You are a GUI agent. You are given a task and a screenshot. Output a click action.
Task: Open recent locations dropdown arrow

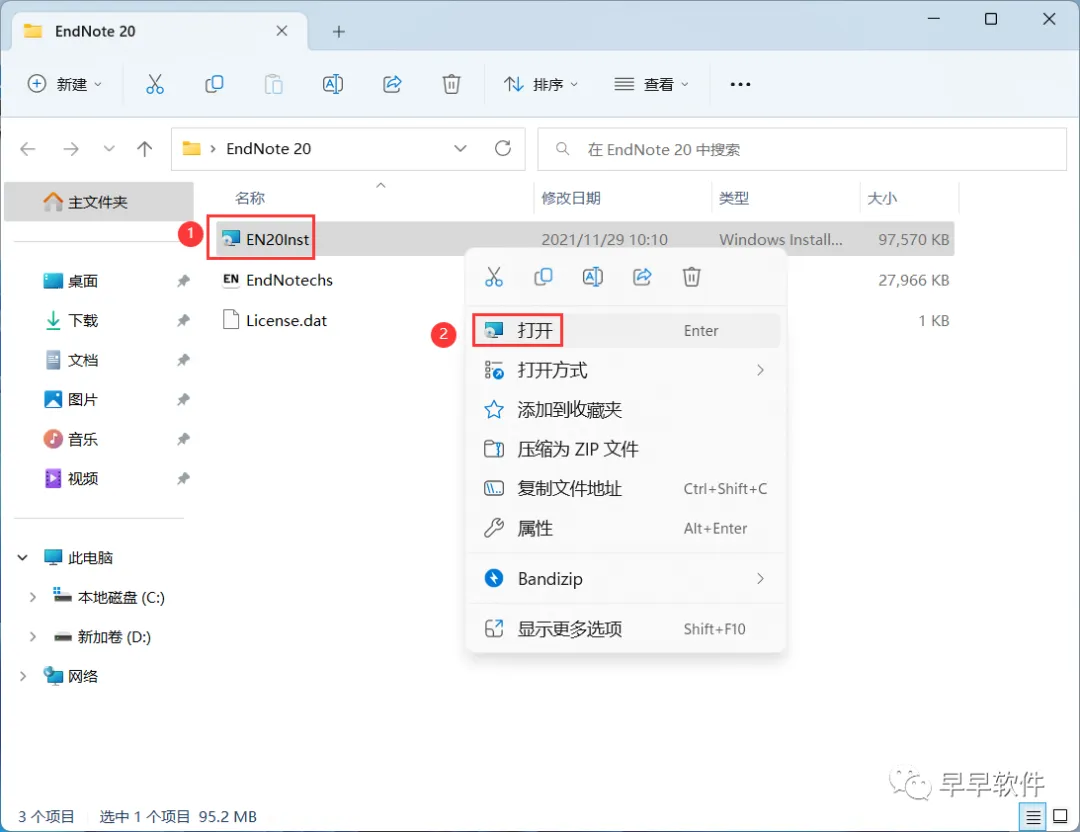[109, 149]
